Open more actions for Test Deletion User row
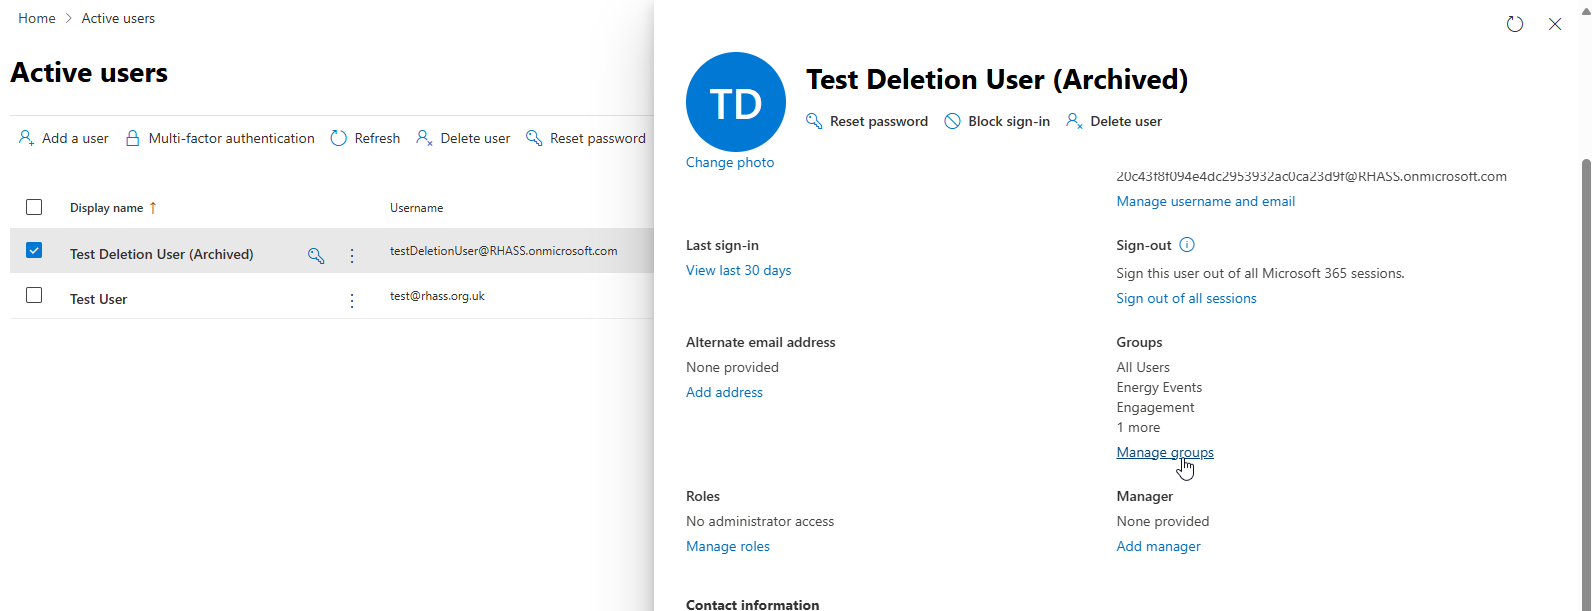 pos(352,255)
